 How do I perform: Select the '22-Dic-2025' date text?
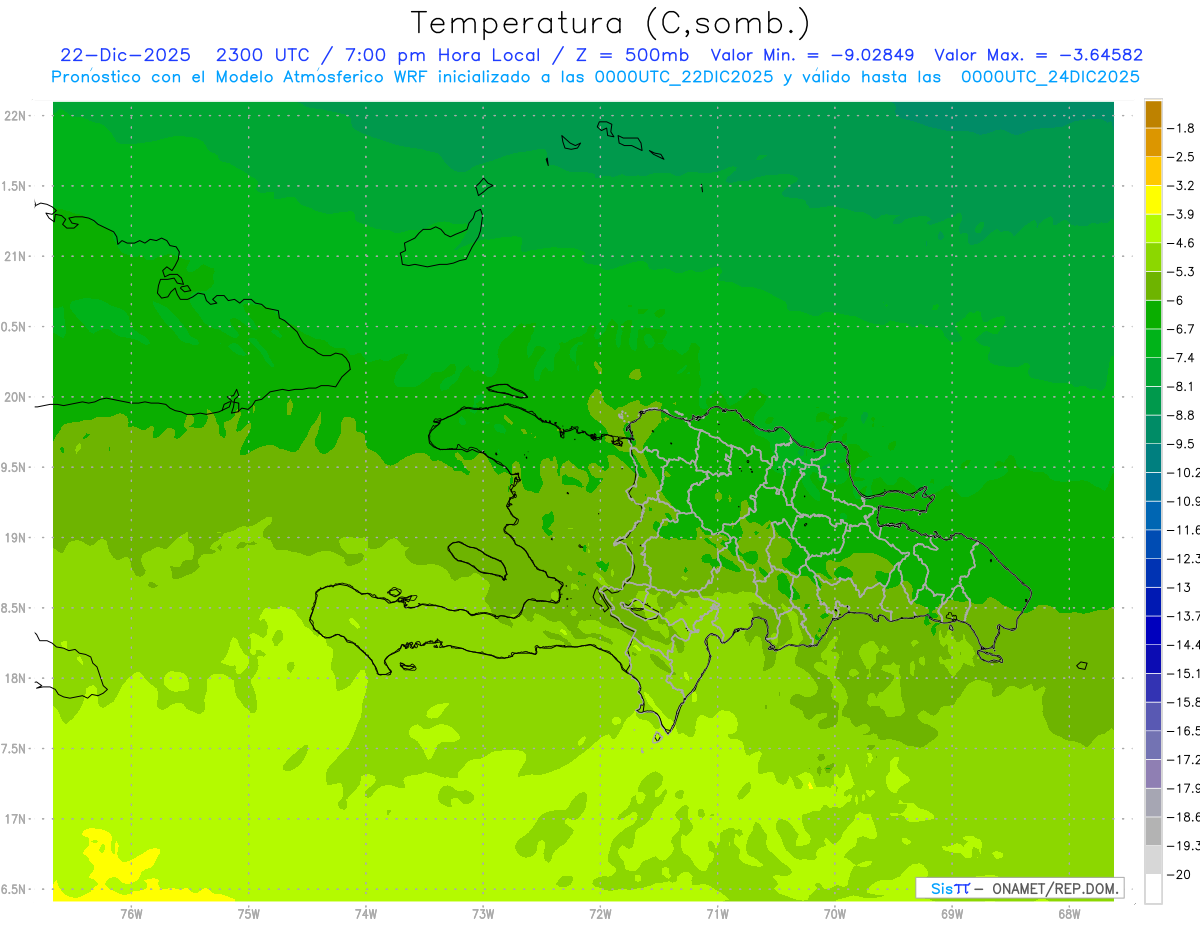click(125, 55)
